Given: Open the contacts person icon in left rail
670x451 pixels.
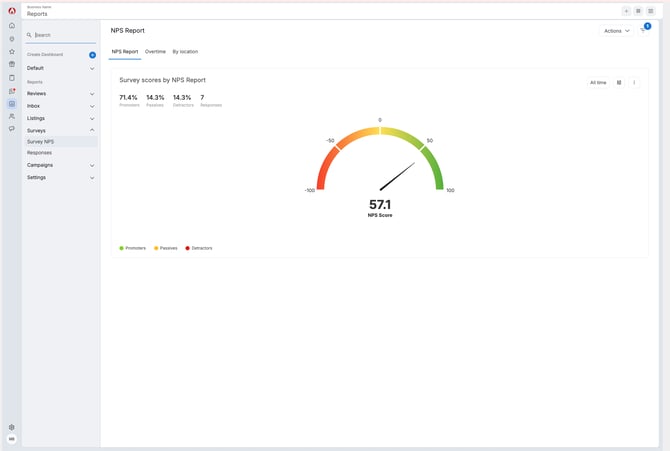Looking at the screenshot, I should (x=12, y=116).
